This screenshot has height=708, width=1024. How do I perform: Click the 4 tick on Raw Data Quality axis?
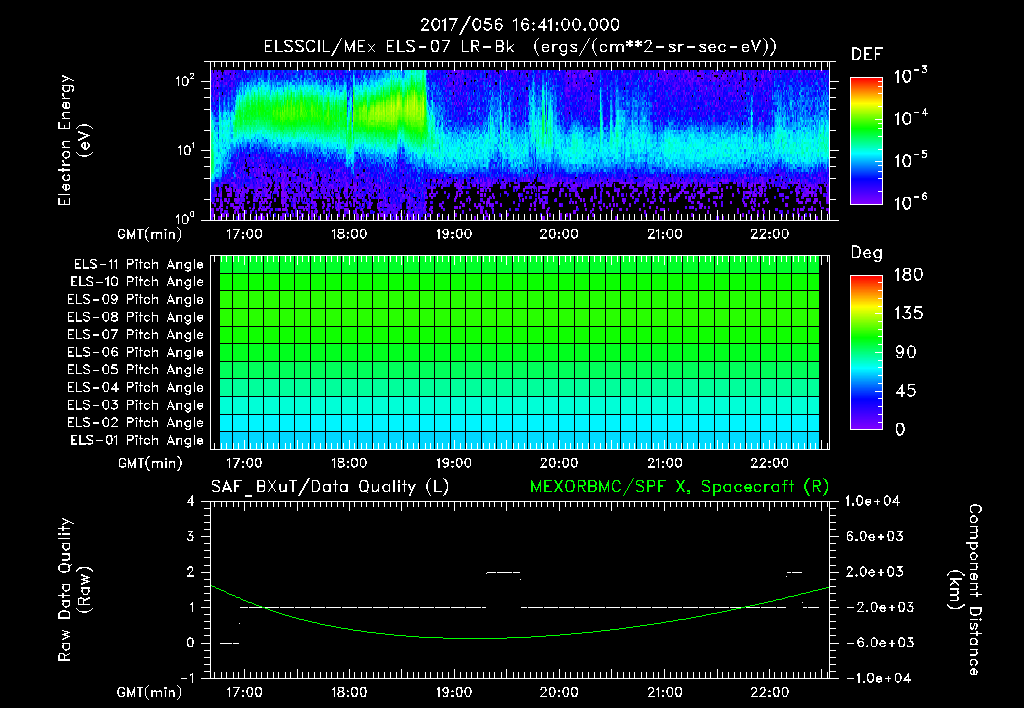tap(191, 501)
